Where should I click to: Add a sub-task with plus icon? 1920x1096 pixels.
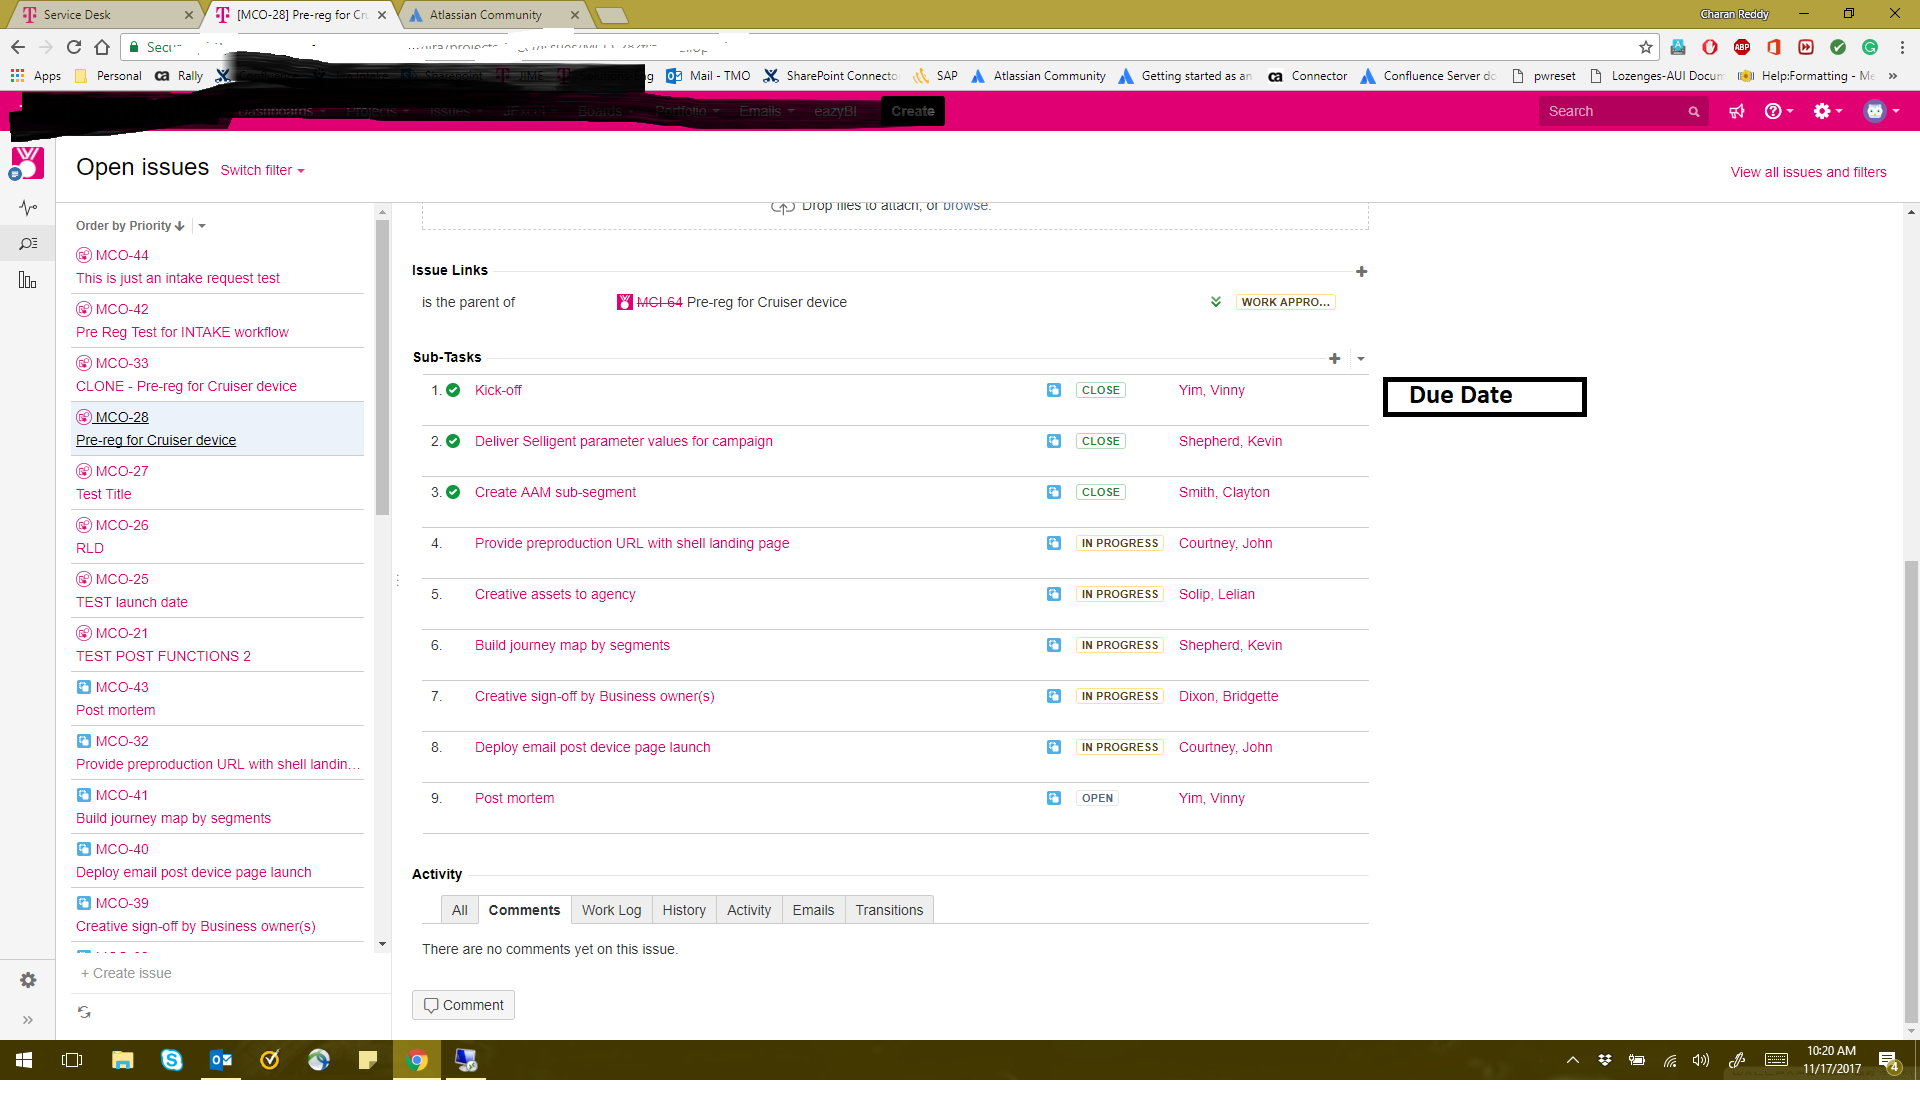point(1334,358)
